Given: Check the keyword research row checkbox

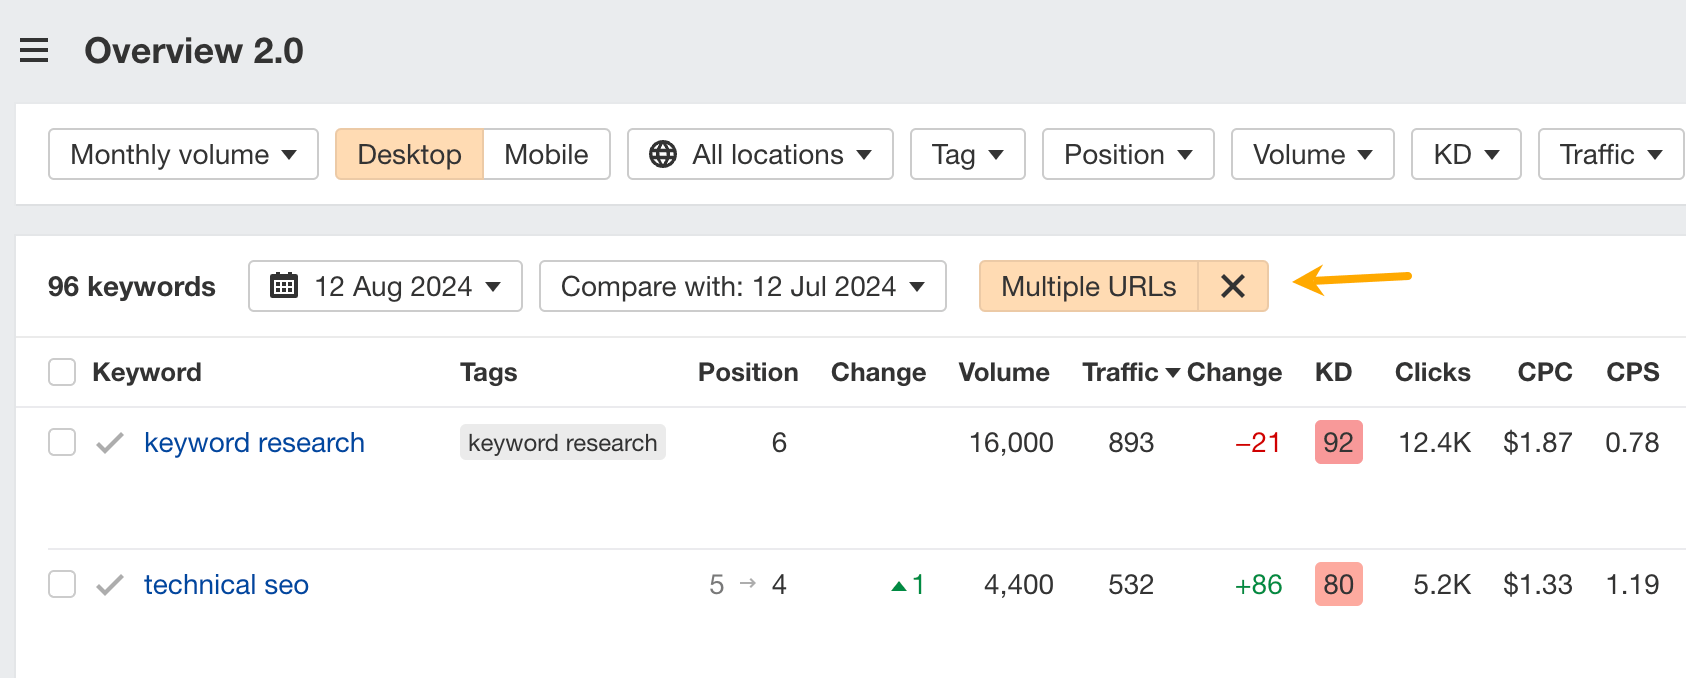Looking at the screenshot, I should point(61,442).
